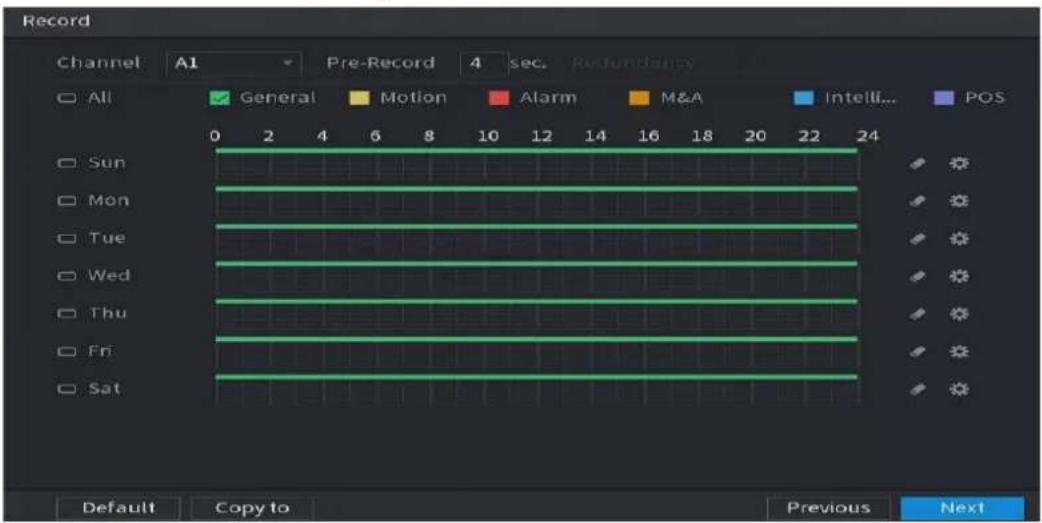
Task: Select the POS record type box
Action: (x=944, y=98)
